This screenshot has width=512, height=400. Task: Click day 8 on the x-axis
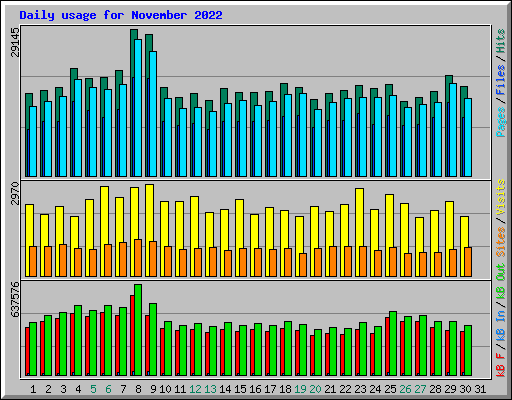tap(138, 389)
